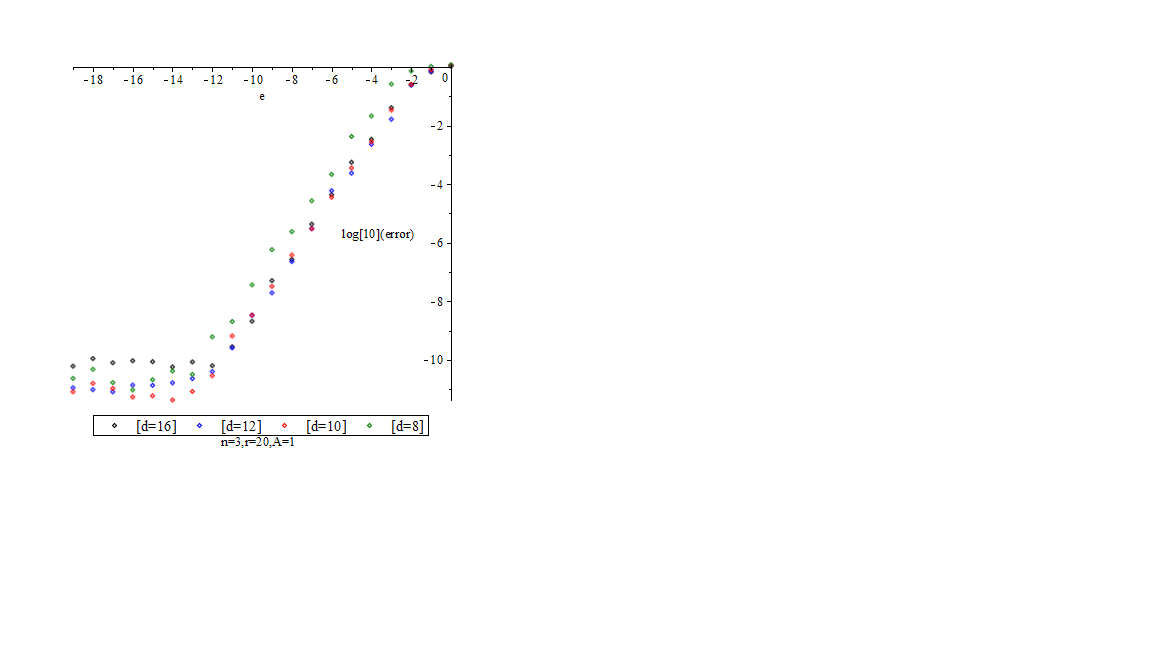Click the log[10](error) axis label
This screenshot has width=1152, height=648.
(x=377, y=234)
